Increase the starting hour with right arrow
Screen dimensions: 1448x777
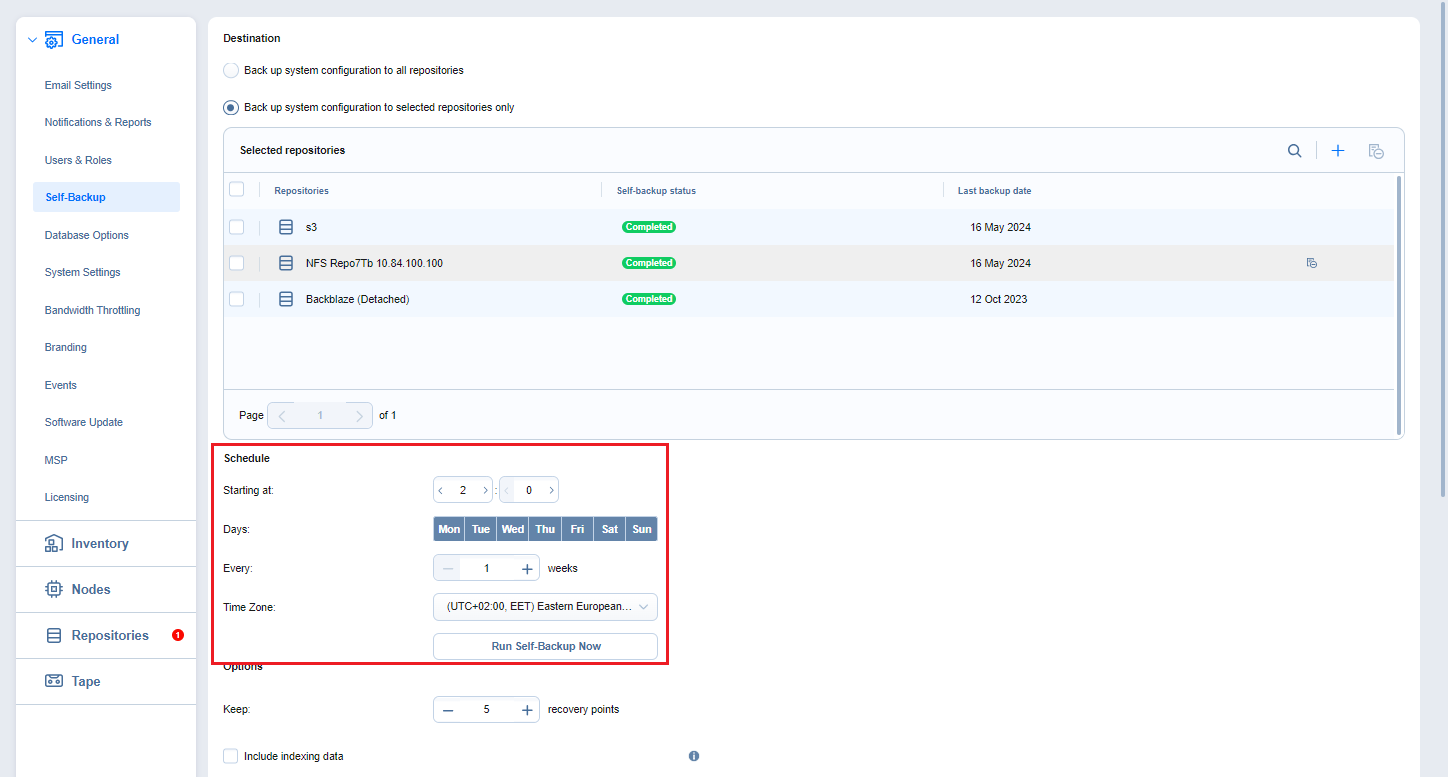[485, 490]
